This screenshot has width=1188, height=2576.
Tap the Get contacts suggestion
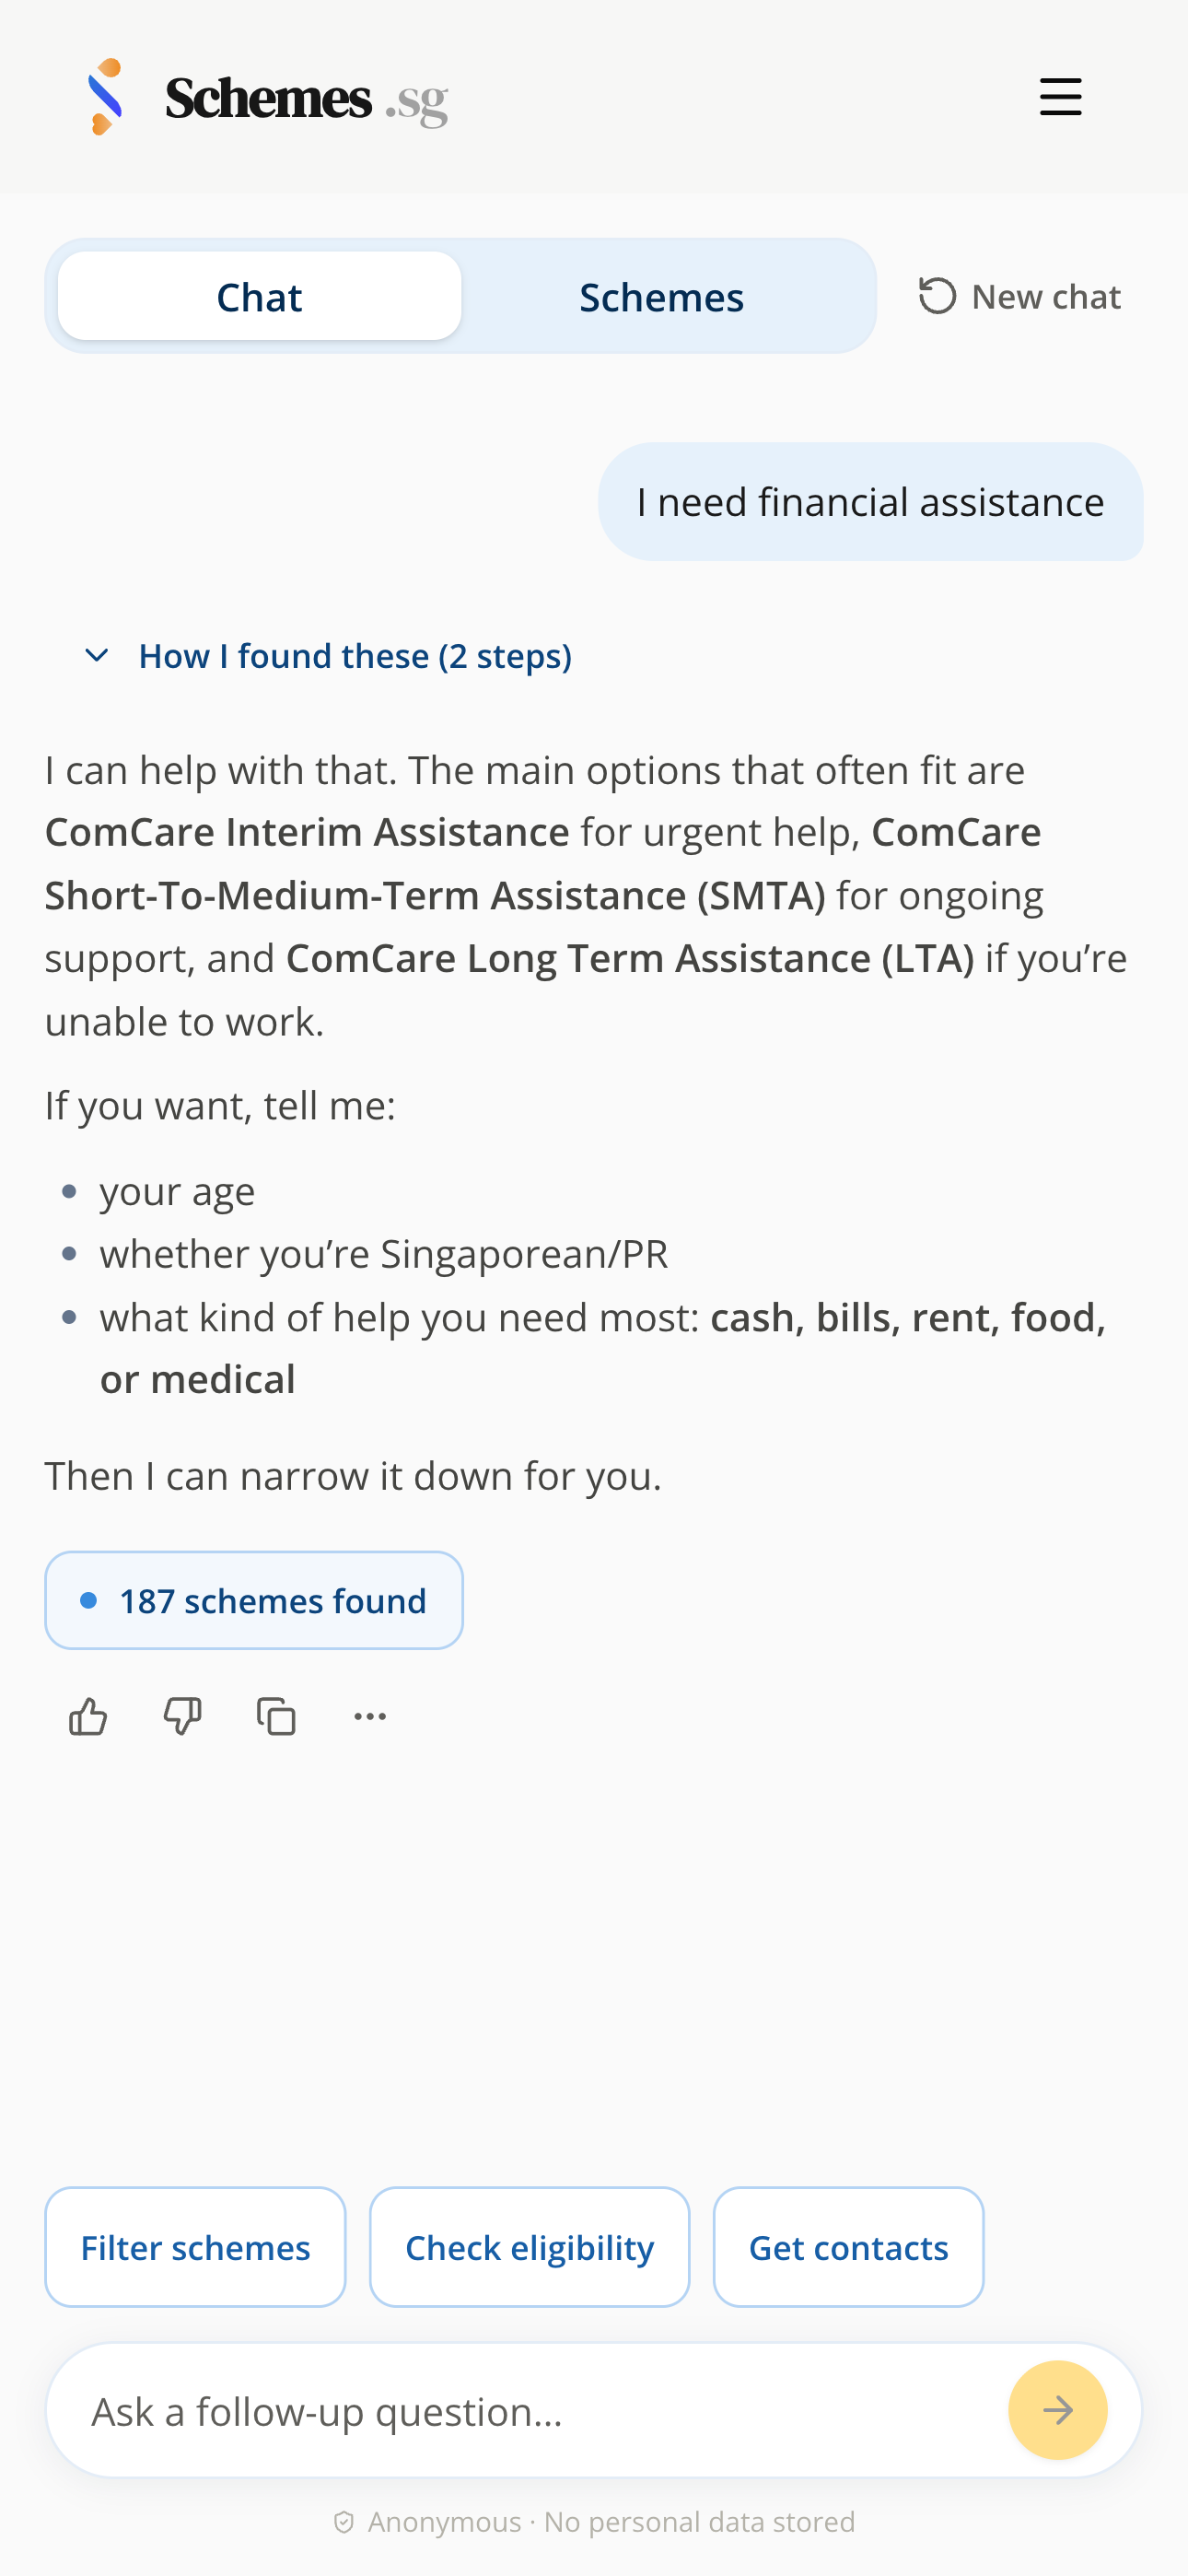tap(848, 2247)
